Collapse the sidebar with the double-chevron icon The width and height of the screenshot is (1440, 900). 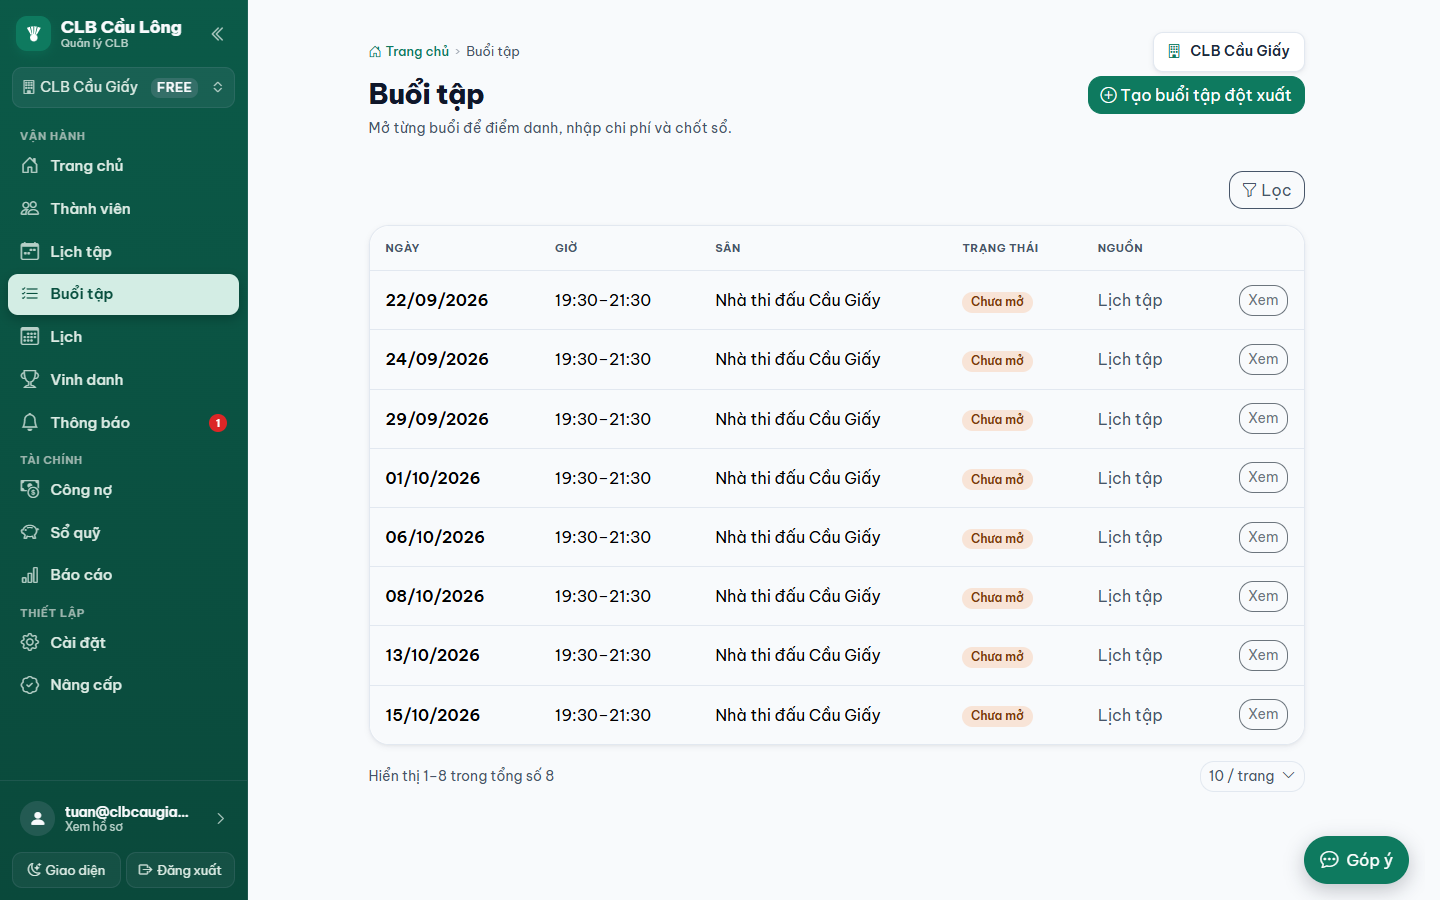pos(217,34)
